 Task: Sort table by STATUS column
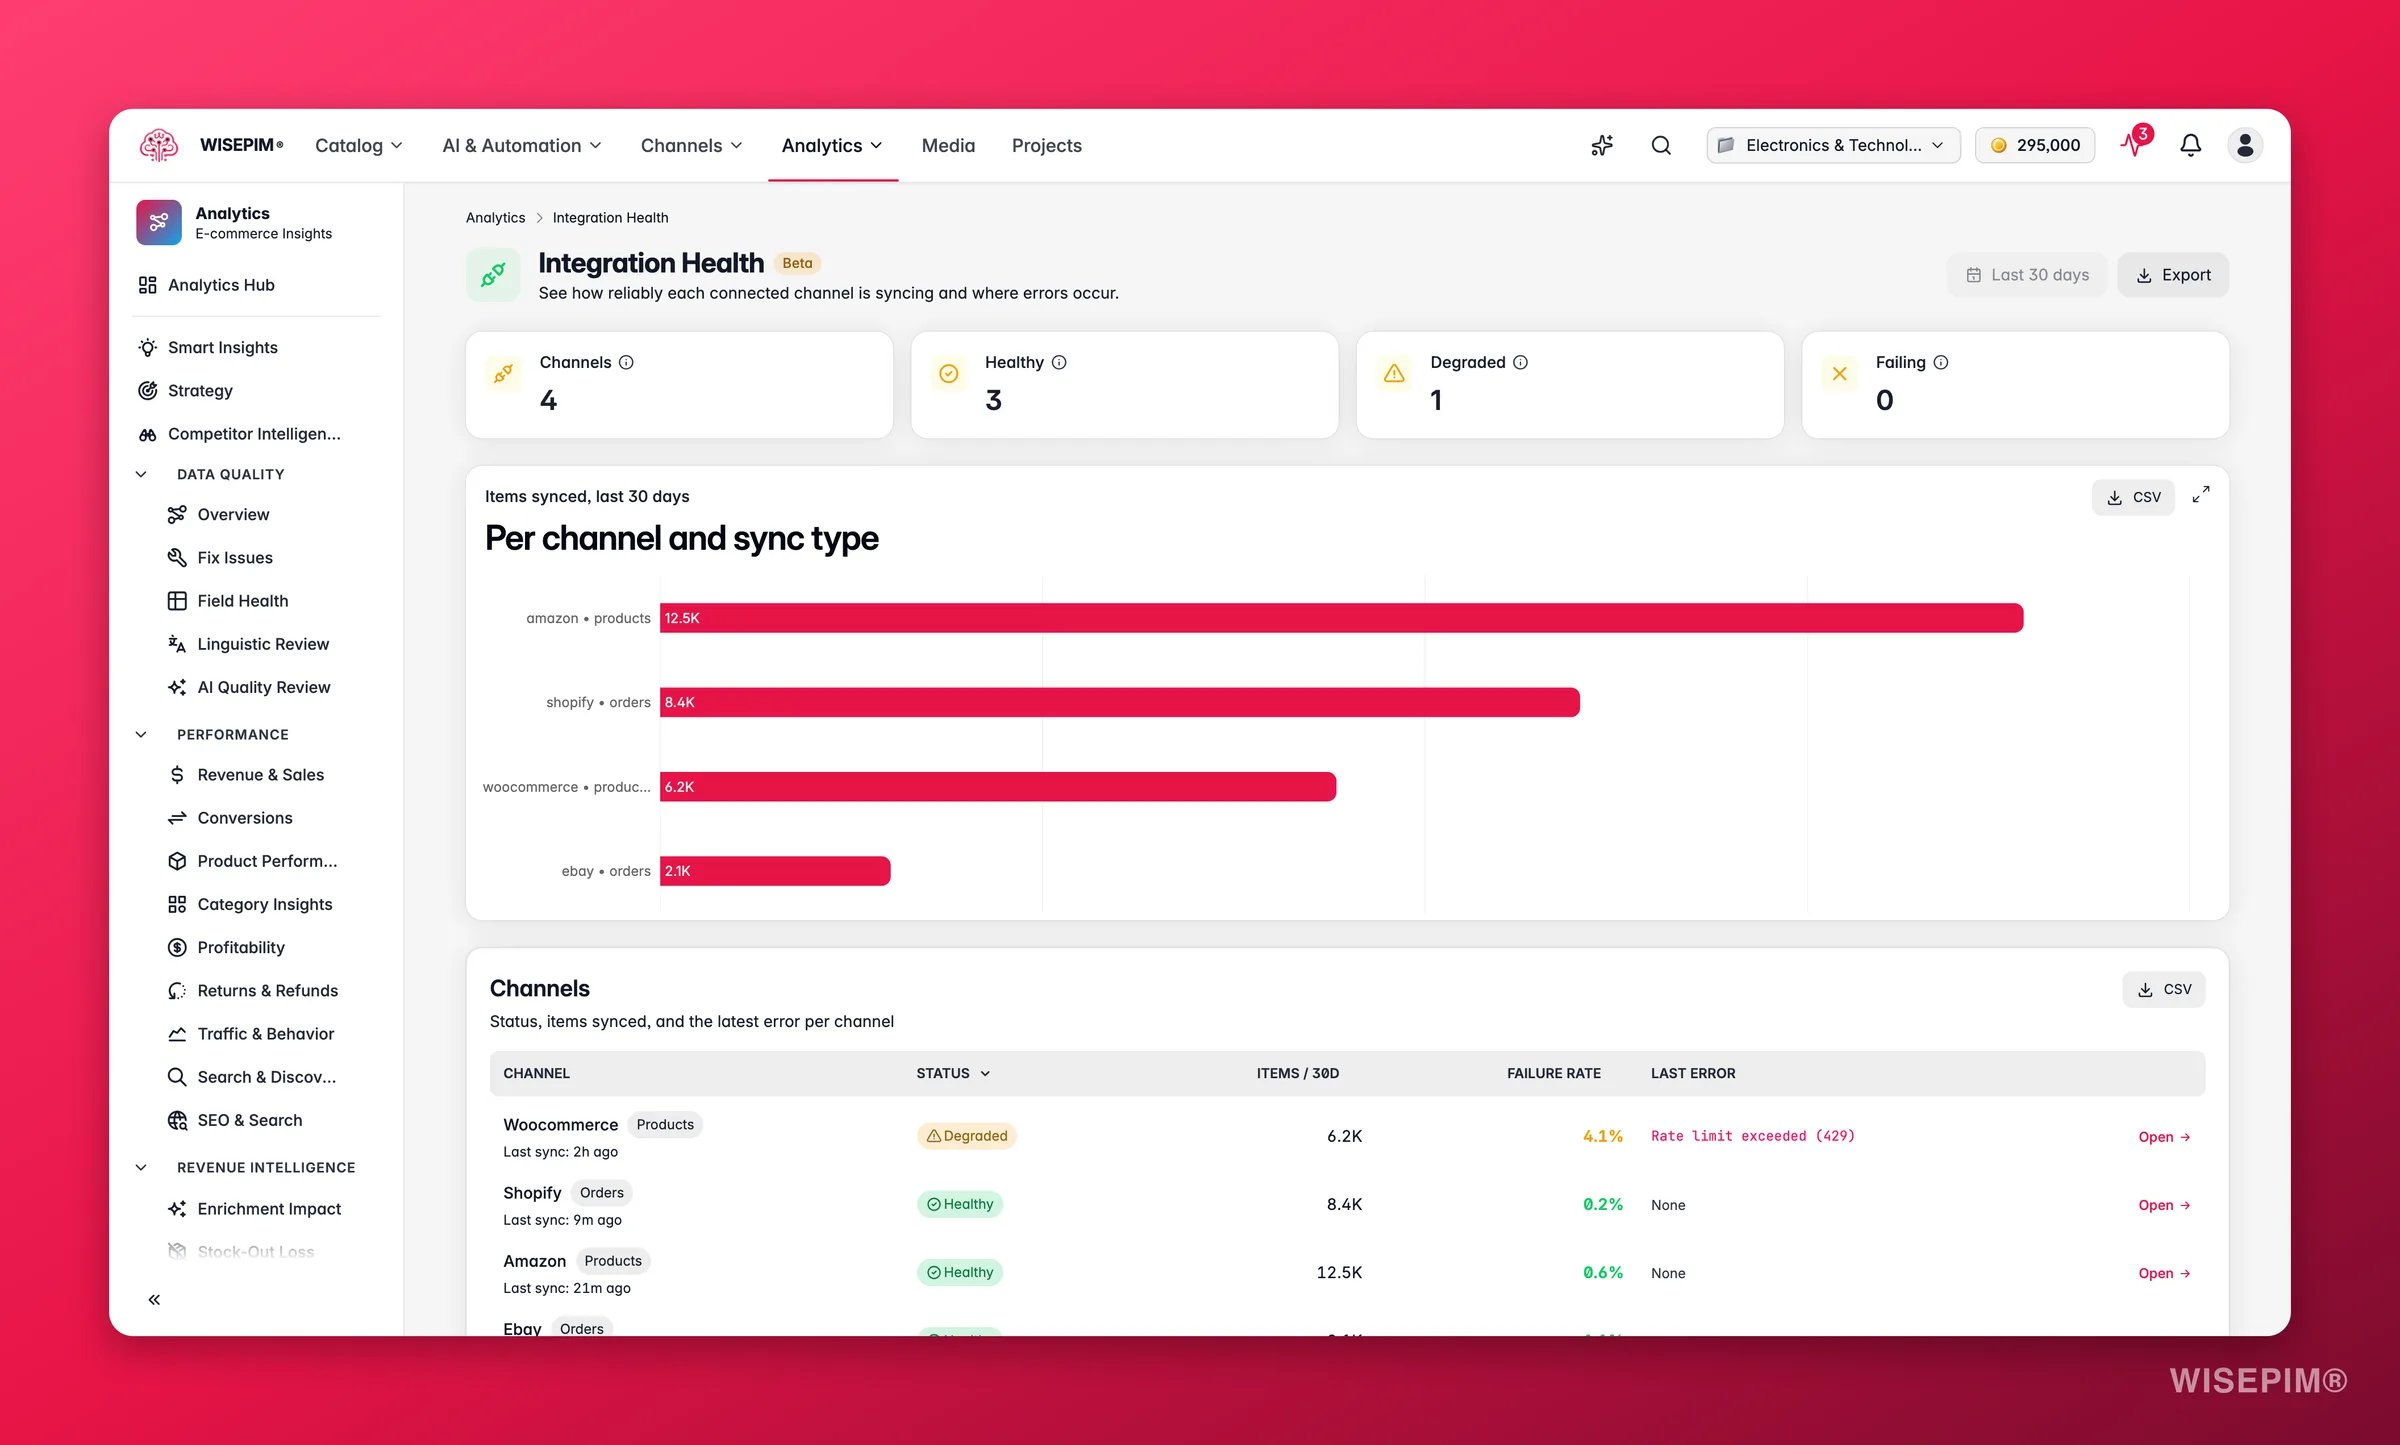click(x=953, y=1073)
